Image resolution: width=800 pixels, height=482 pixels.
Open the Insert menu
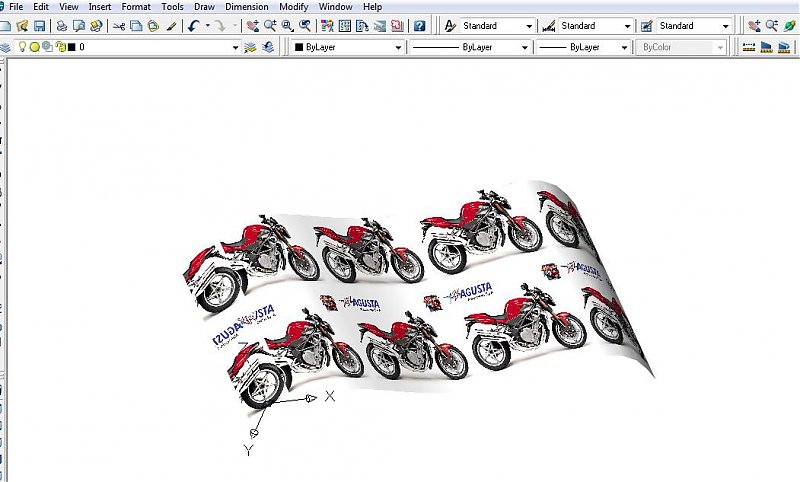point(99,7)
